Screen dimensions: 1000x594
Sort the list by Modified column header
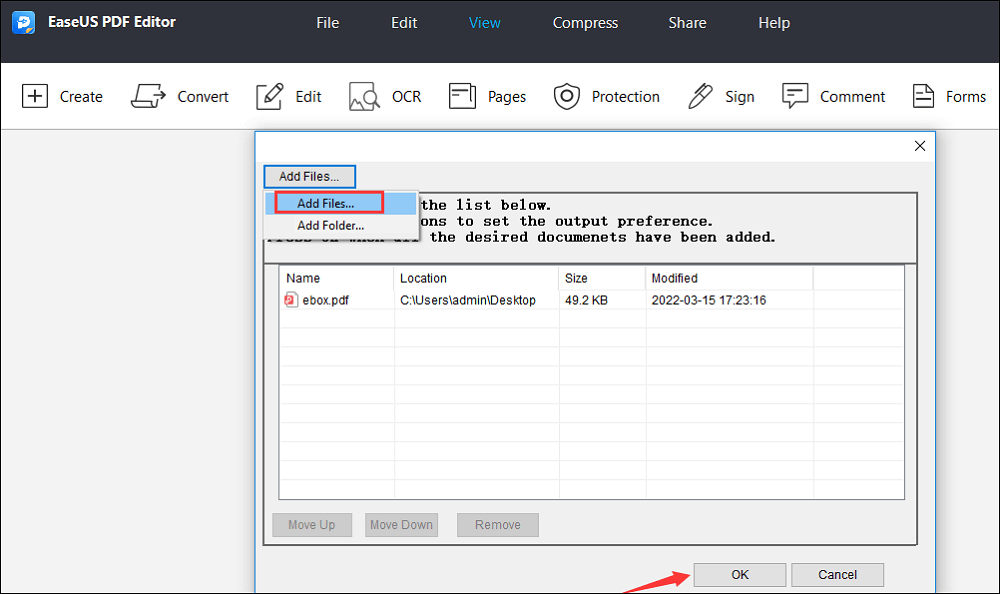729,278
